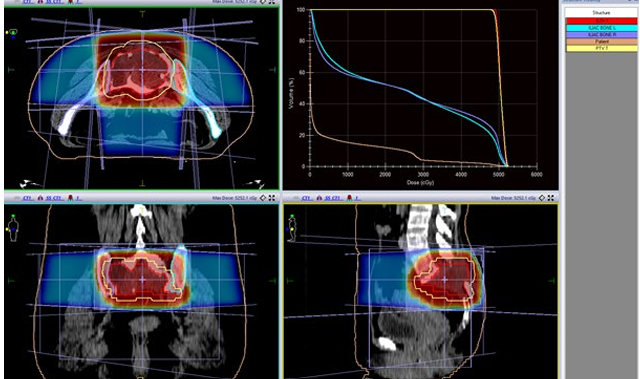Maximize the coronal view with expand icon
640x379 pixels.
[271, 198]
